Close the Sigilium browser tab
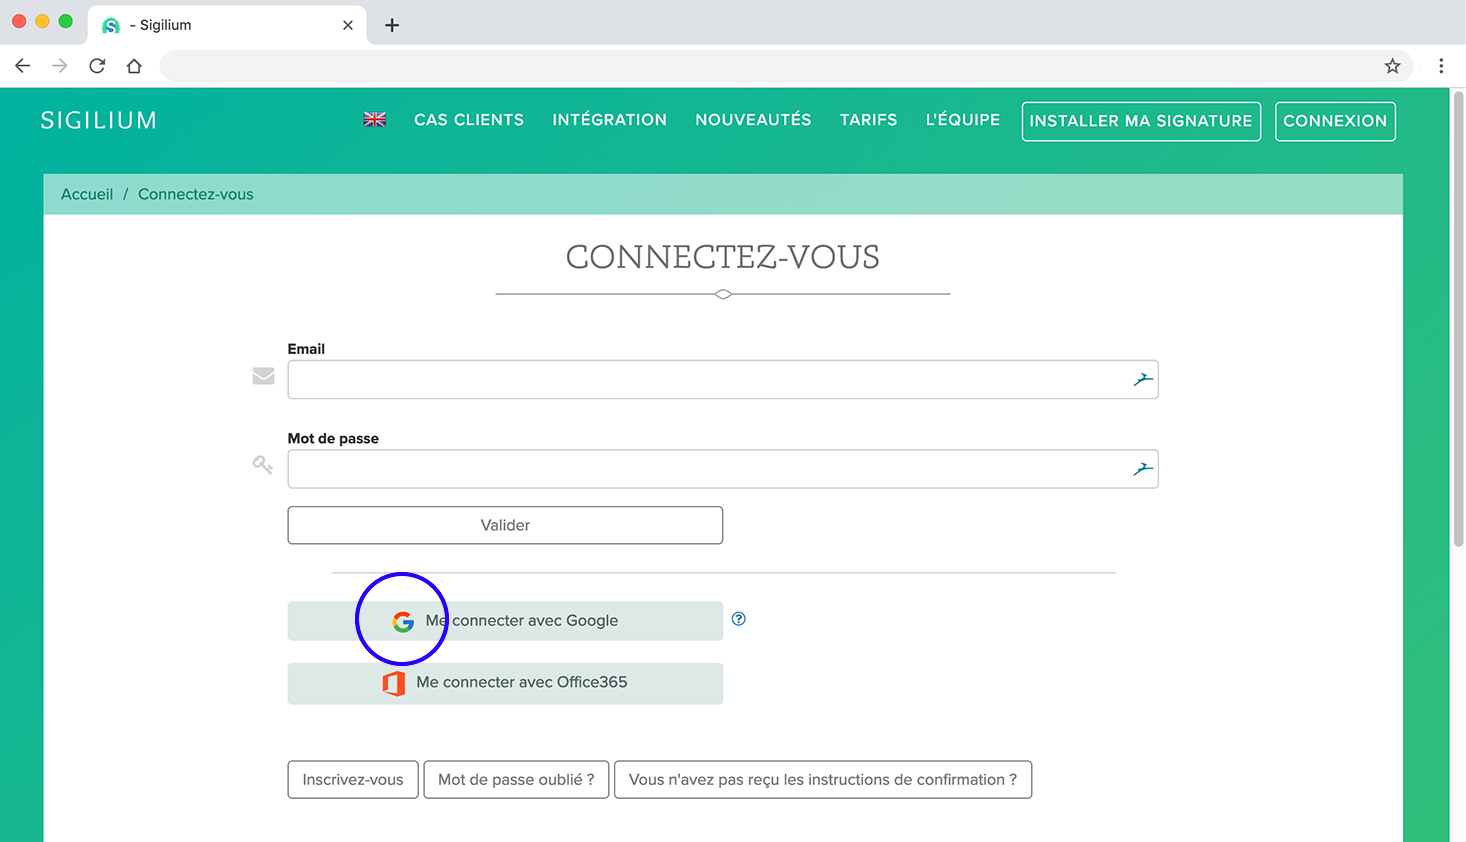The width and height of the screenshot is (1466, 842). (348, 25)
